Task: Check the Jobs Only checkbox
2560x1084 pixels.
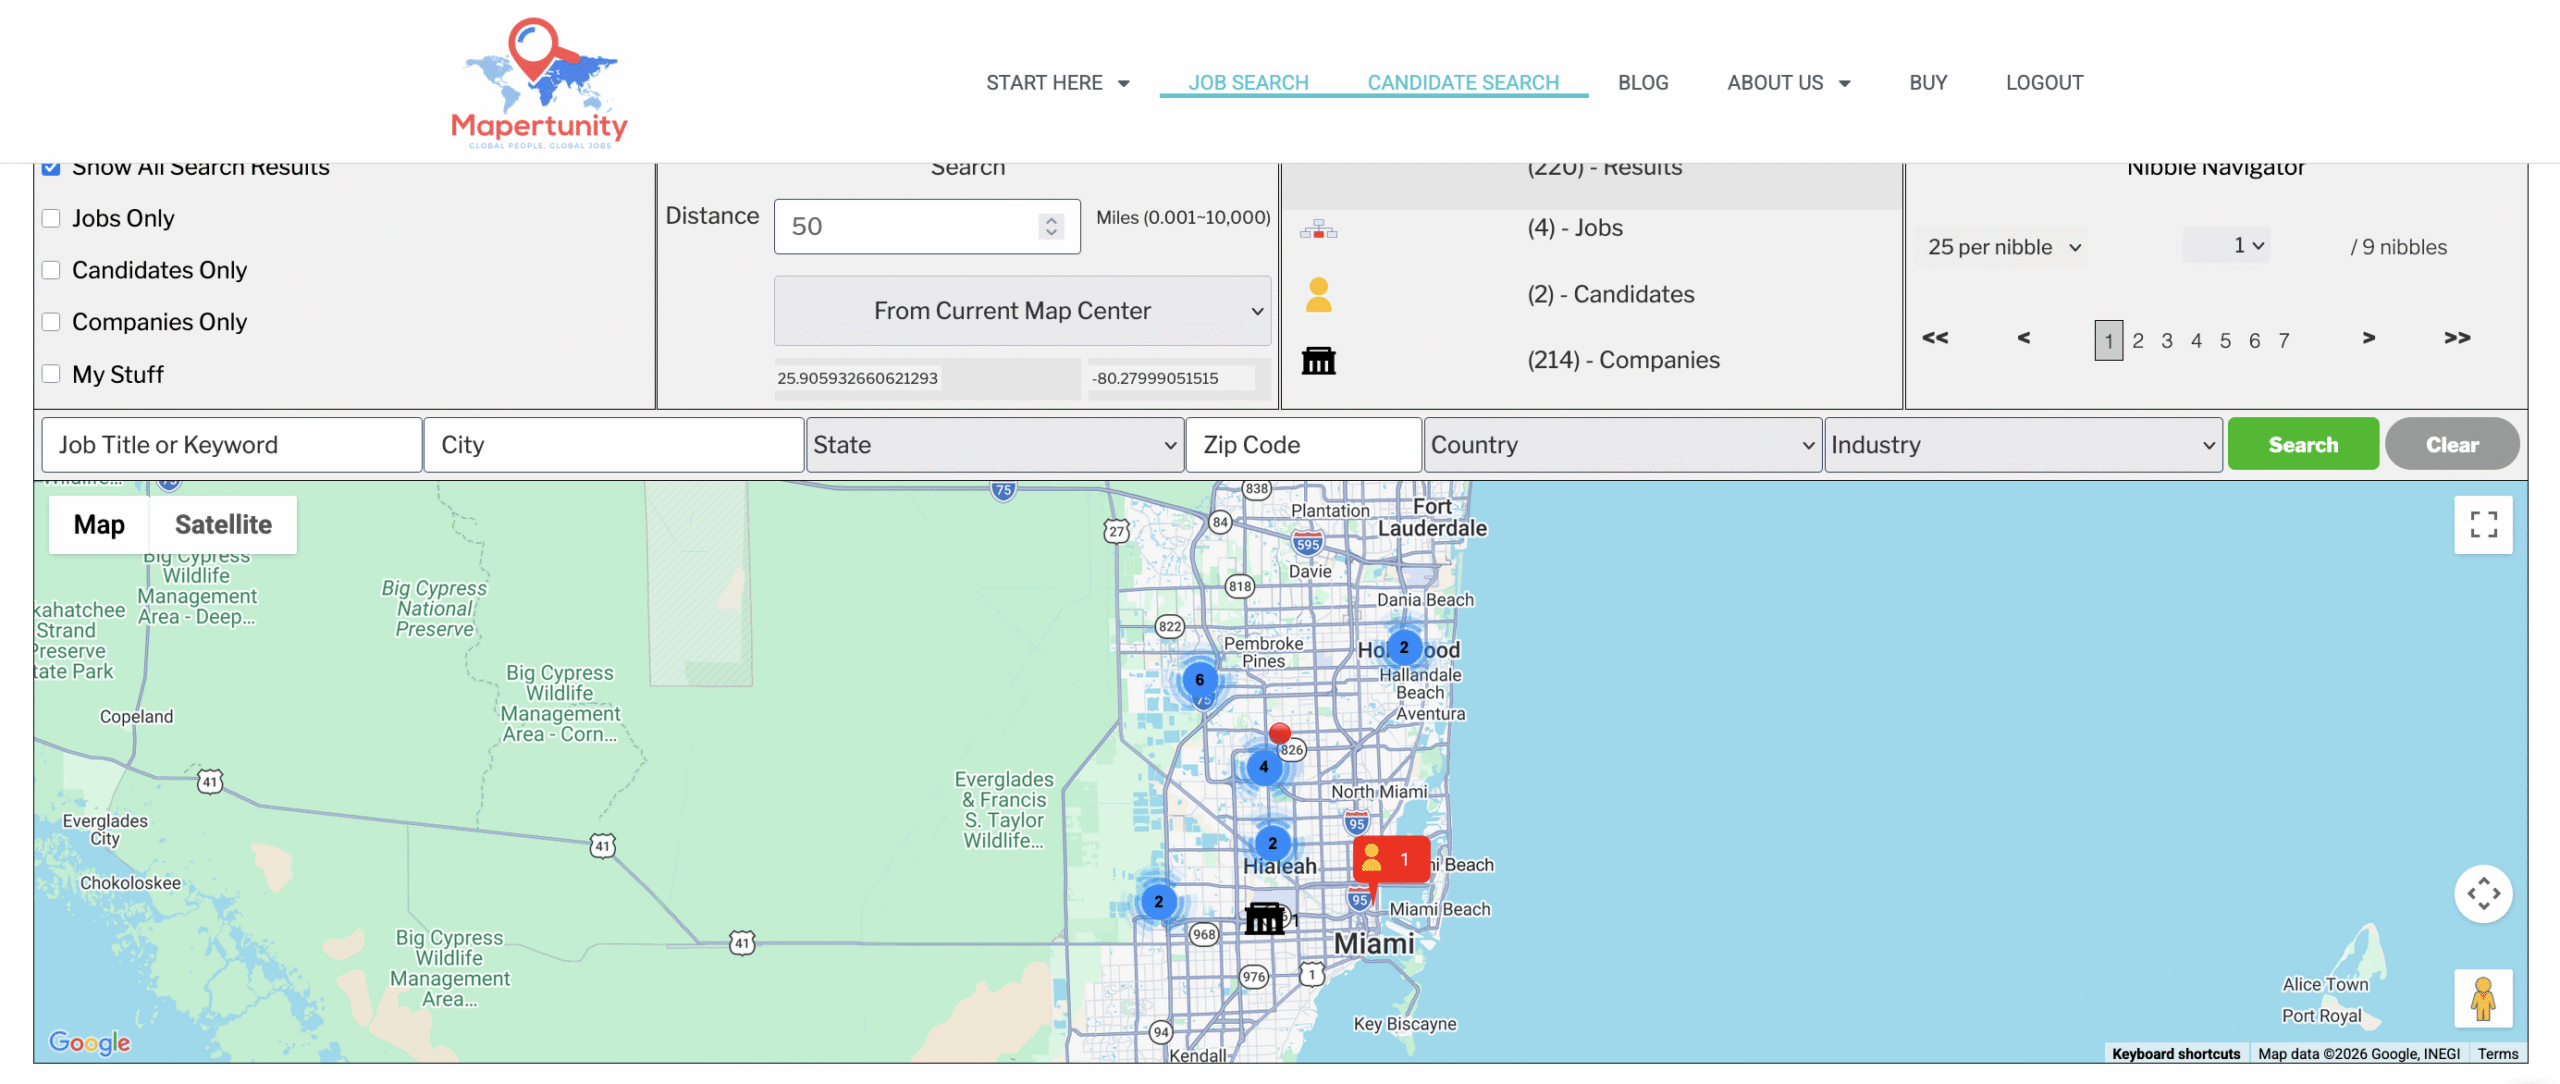Action: (x=52, y=219)
